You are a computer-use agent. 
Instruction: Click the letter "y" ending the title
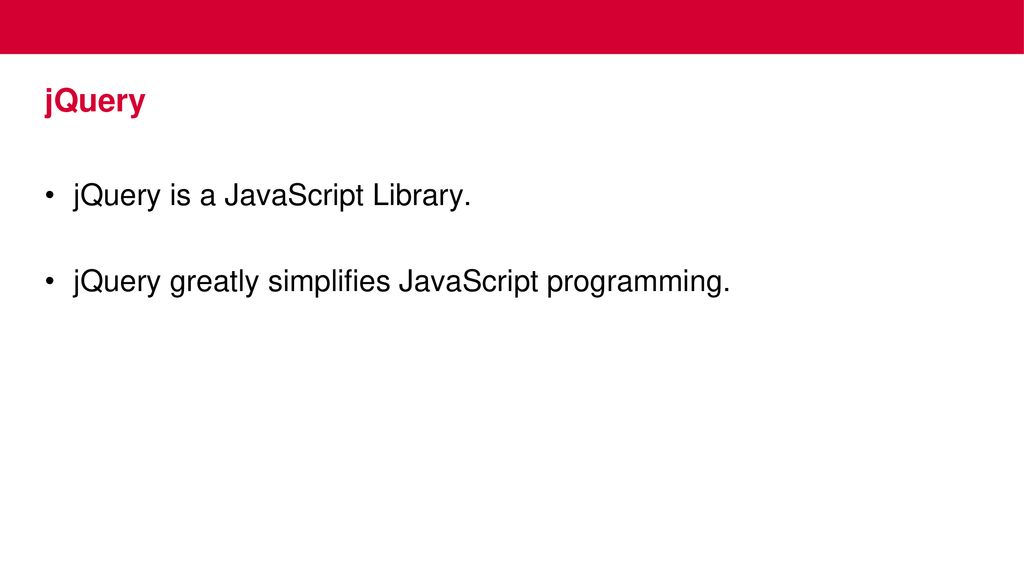click(x=138, y=105)
